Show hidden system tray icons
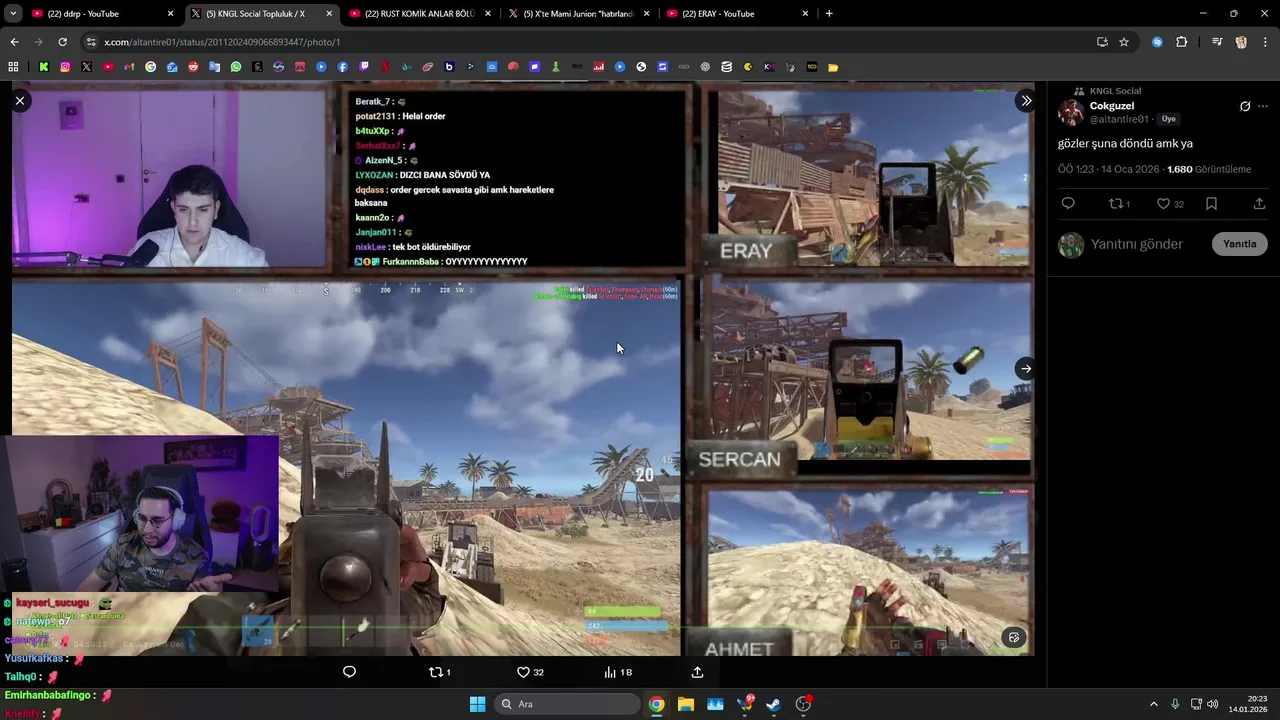This screenshot has width=1280, height=720. [1153, 704]
